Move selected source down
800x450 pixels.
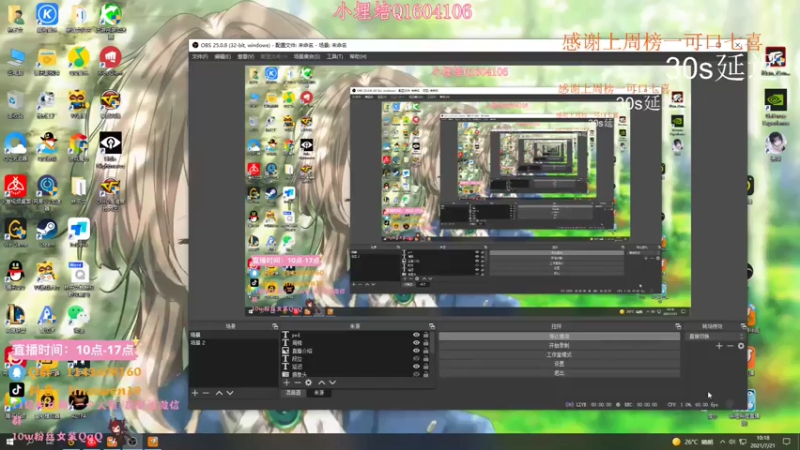[333, 383]
